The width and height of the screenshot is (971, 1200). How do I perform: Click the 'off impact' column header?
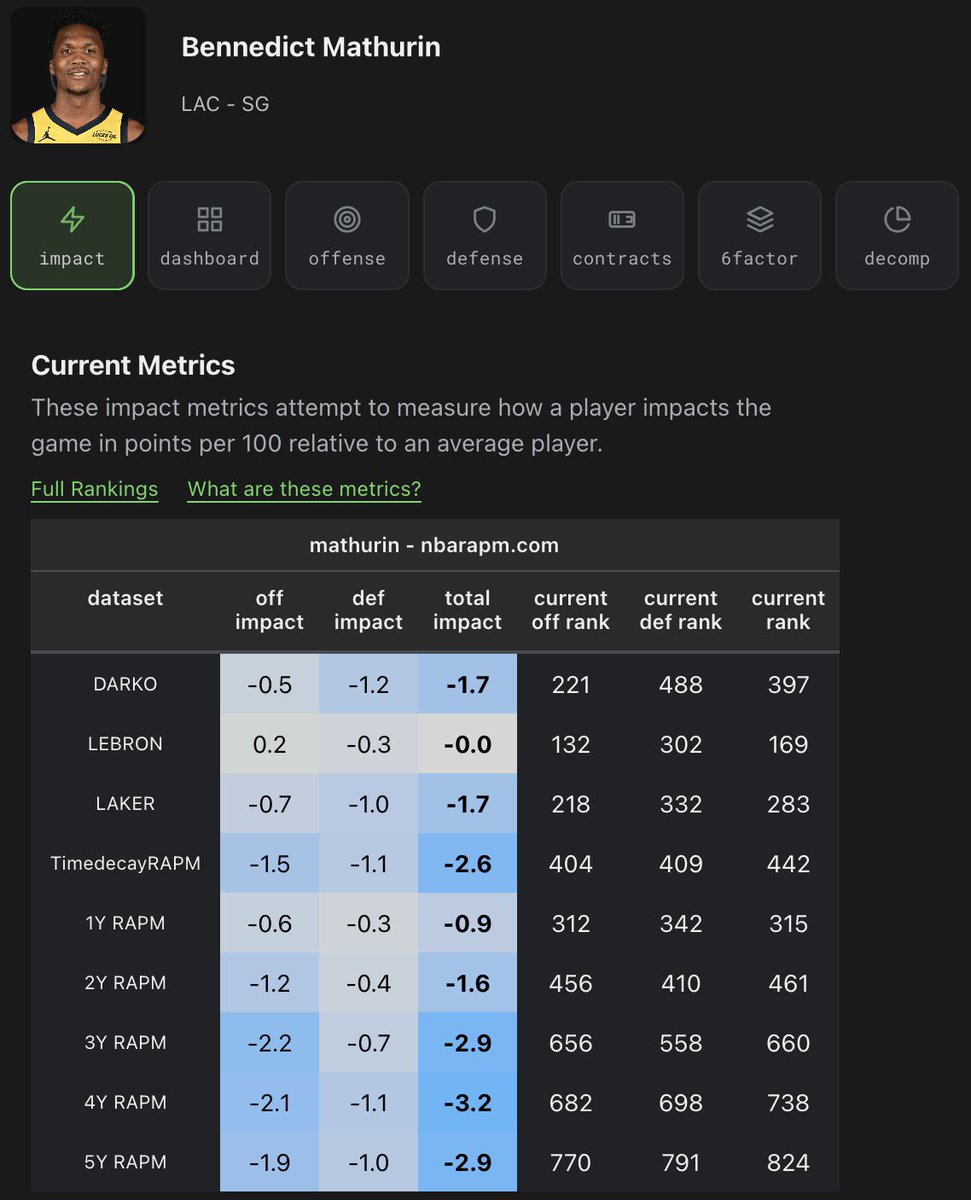tap(269, 610)
